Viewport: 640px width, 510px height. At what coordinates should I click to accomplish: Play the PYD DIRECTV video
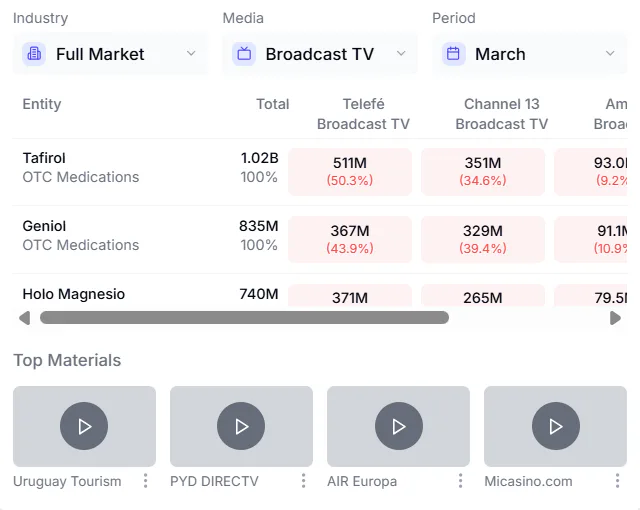tap(241, 426)
